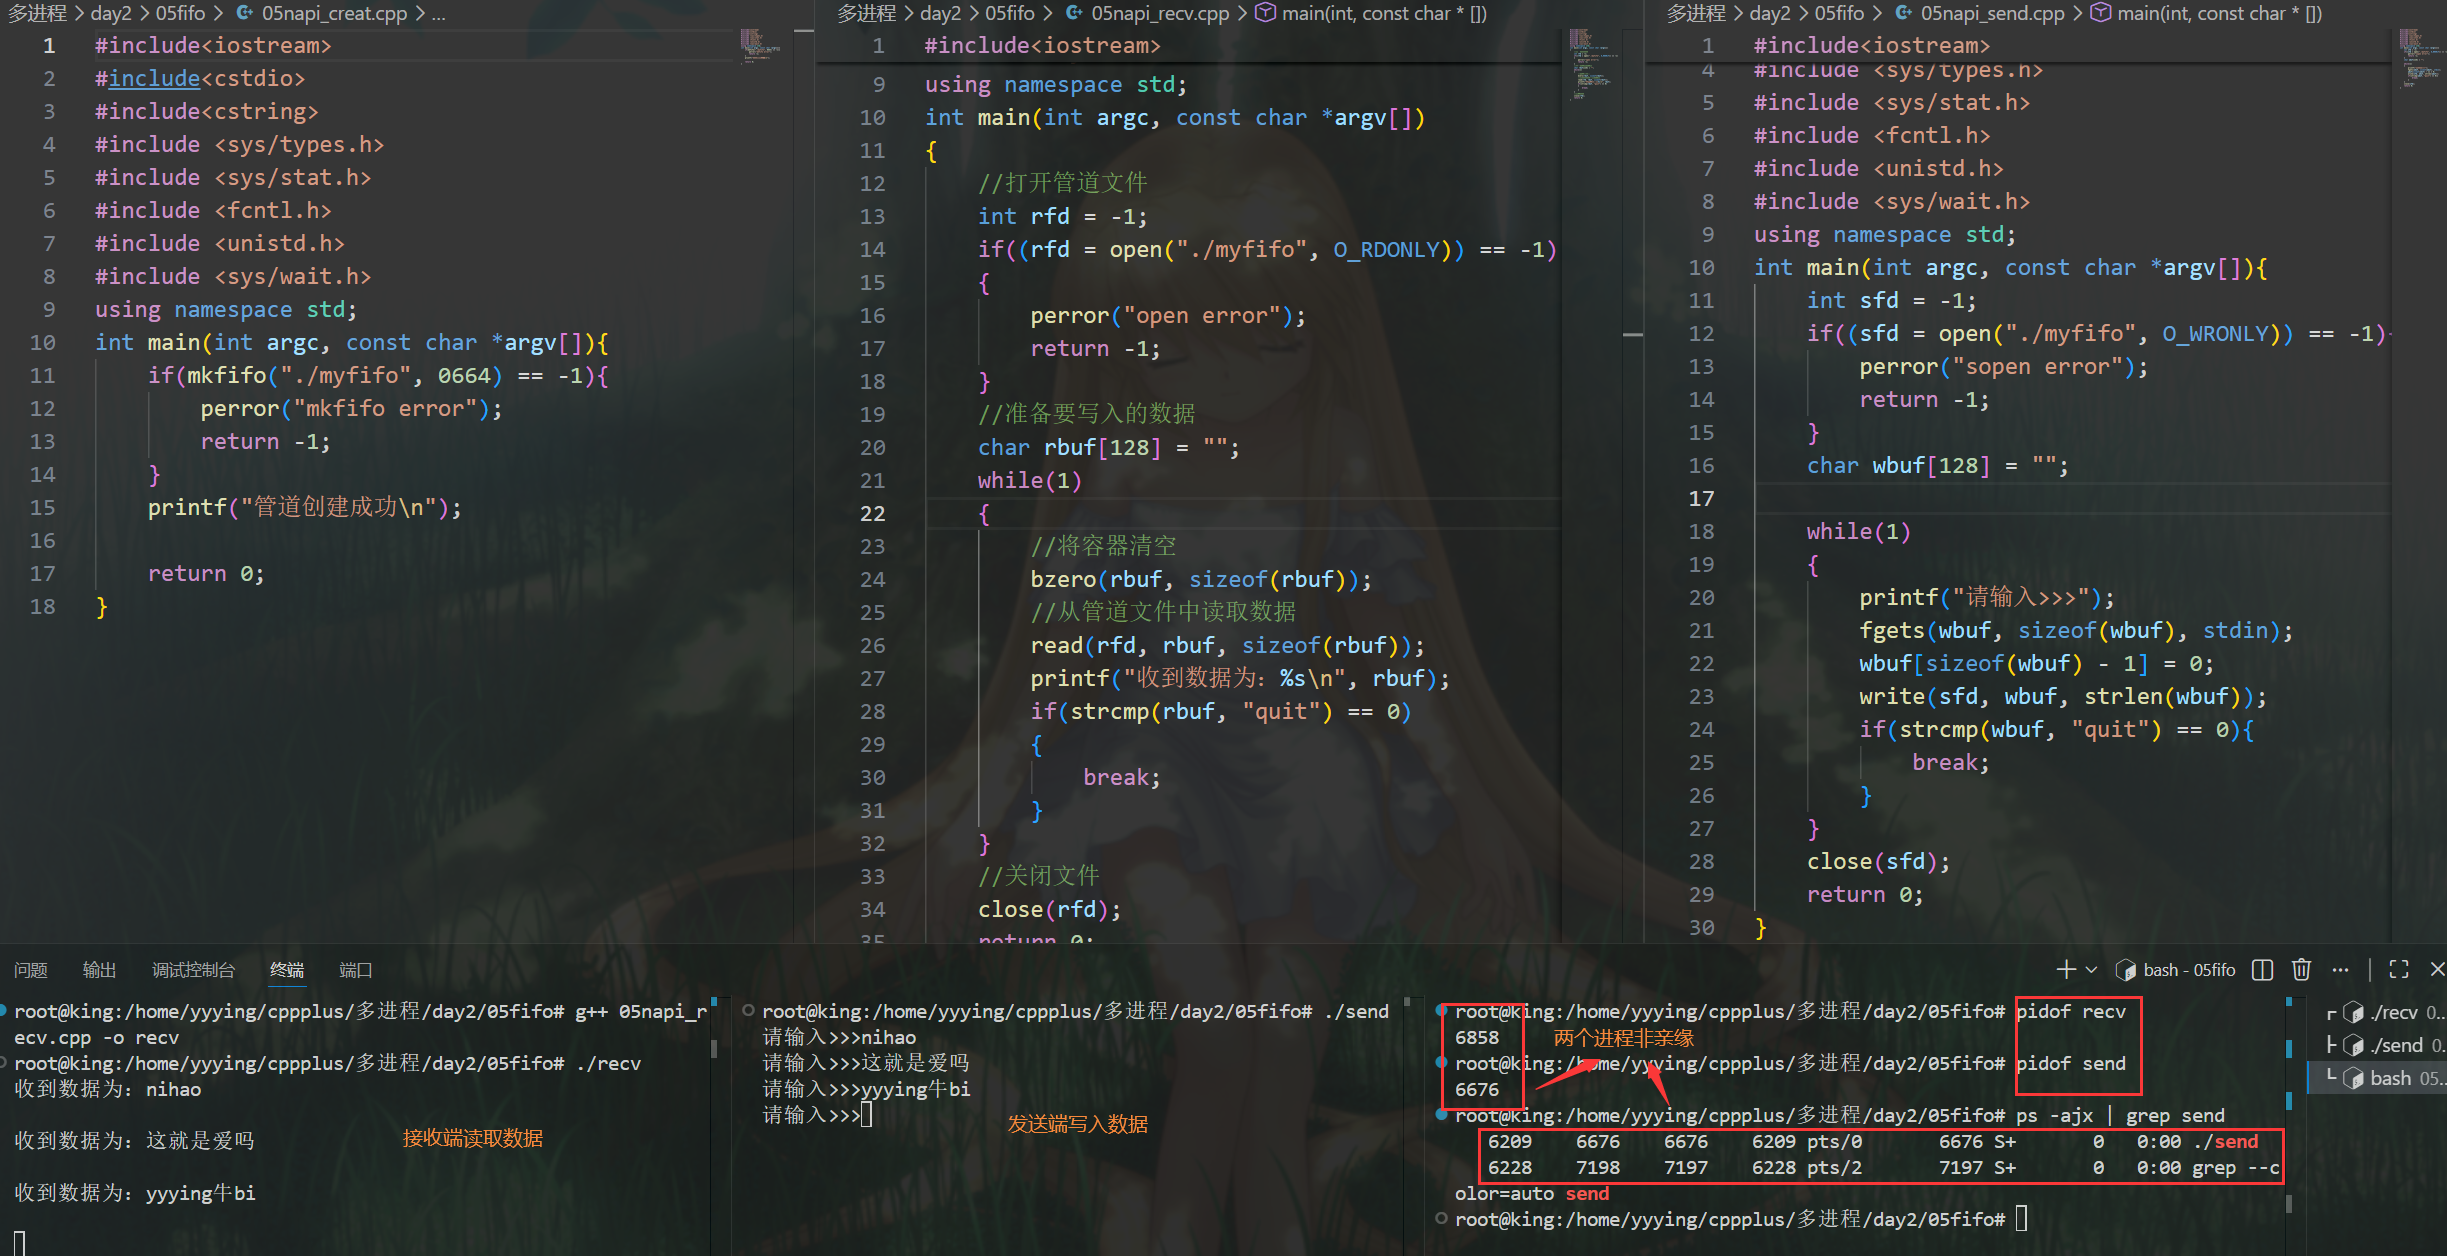
Task: Open the launch profile dropdown arrow
Action: coord(2091,969)
